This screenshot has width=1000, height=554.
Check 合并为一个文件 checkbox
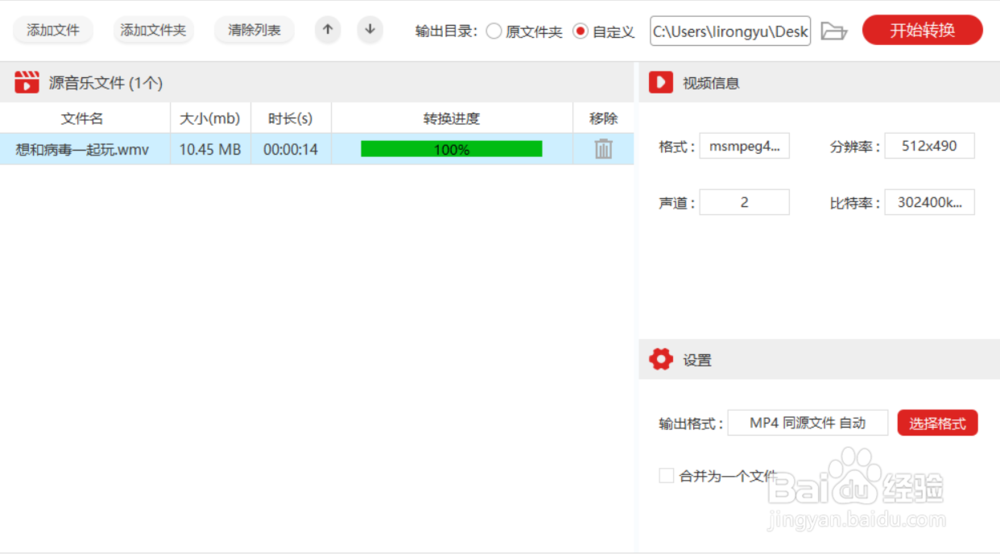(x=666, y=476)
